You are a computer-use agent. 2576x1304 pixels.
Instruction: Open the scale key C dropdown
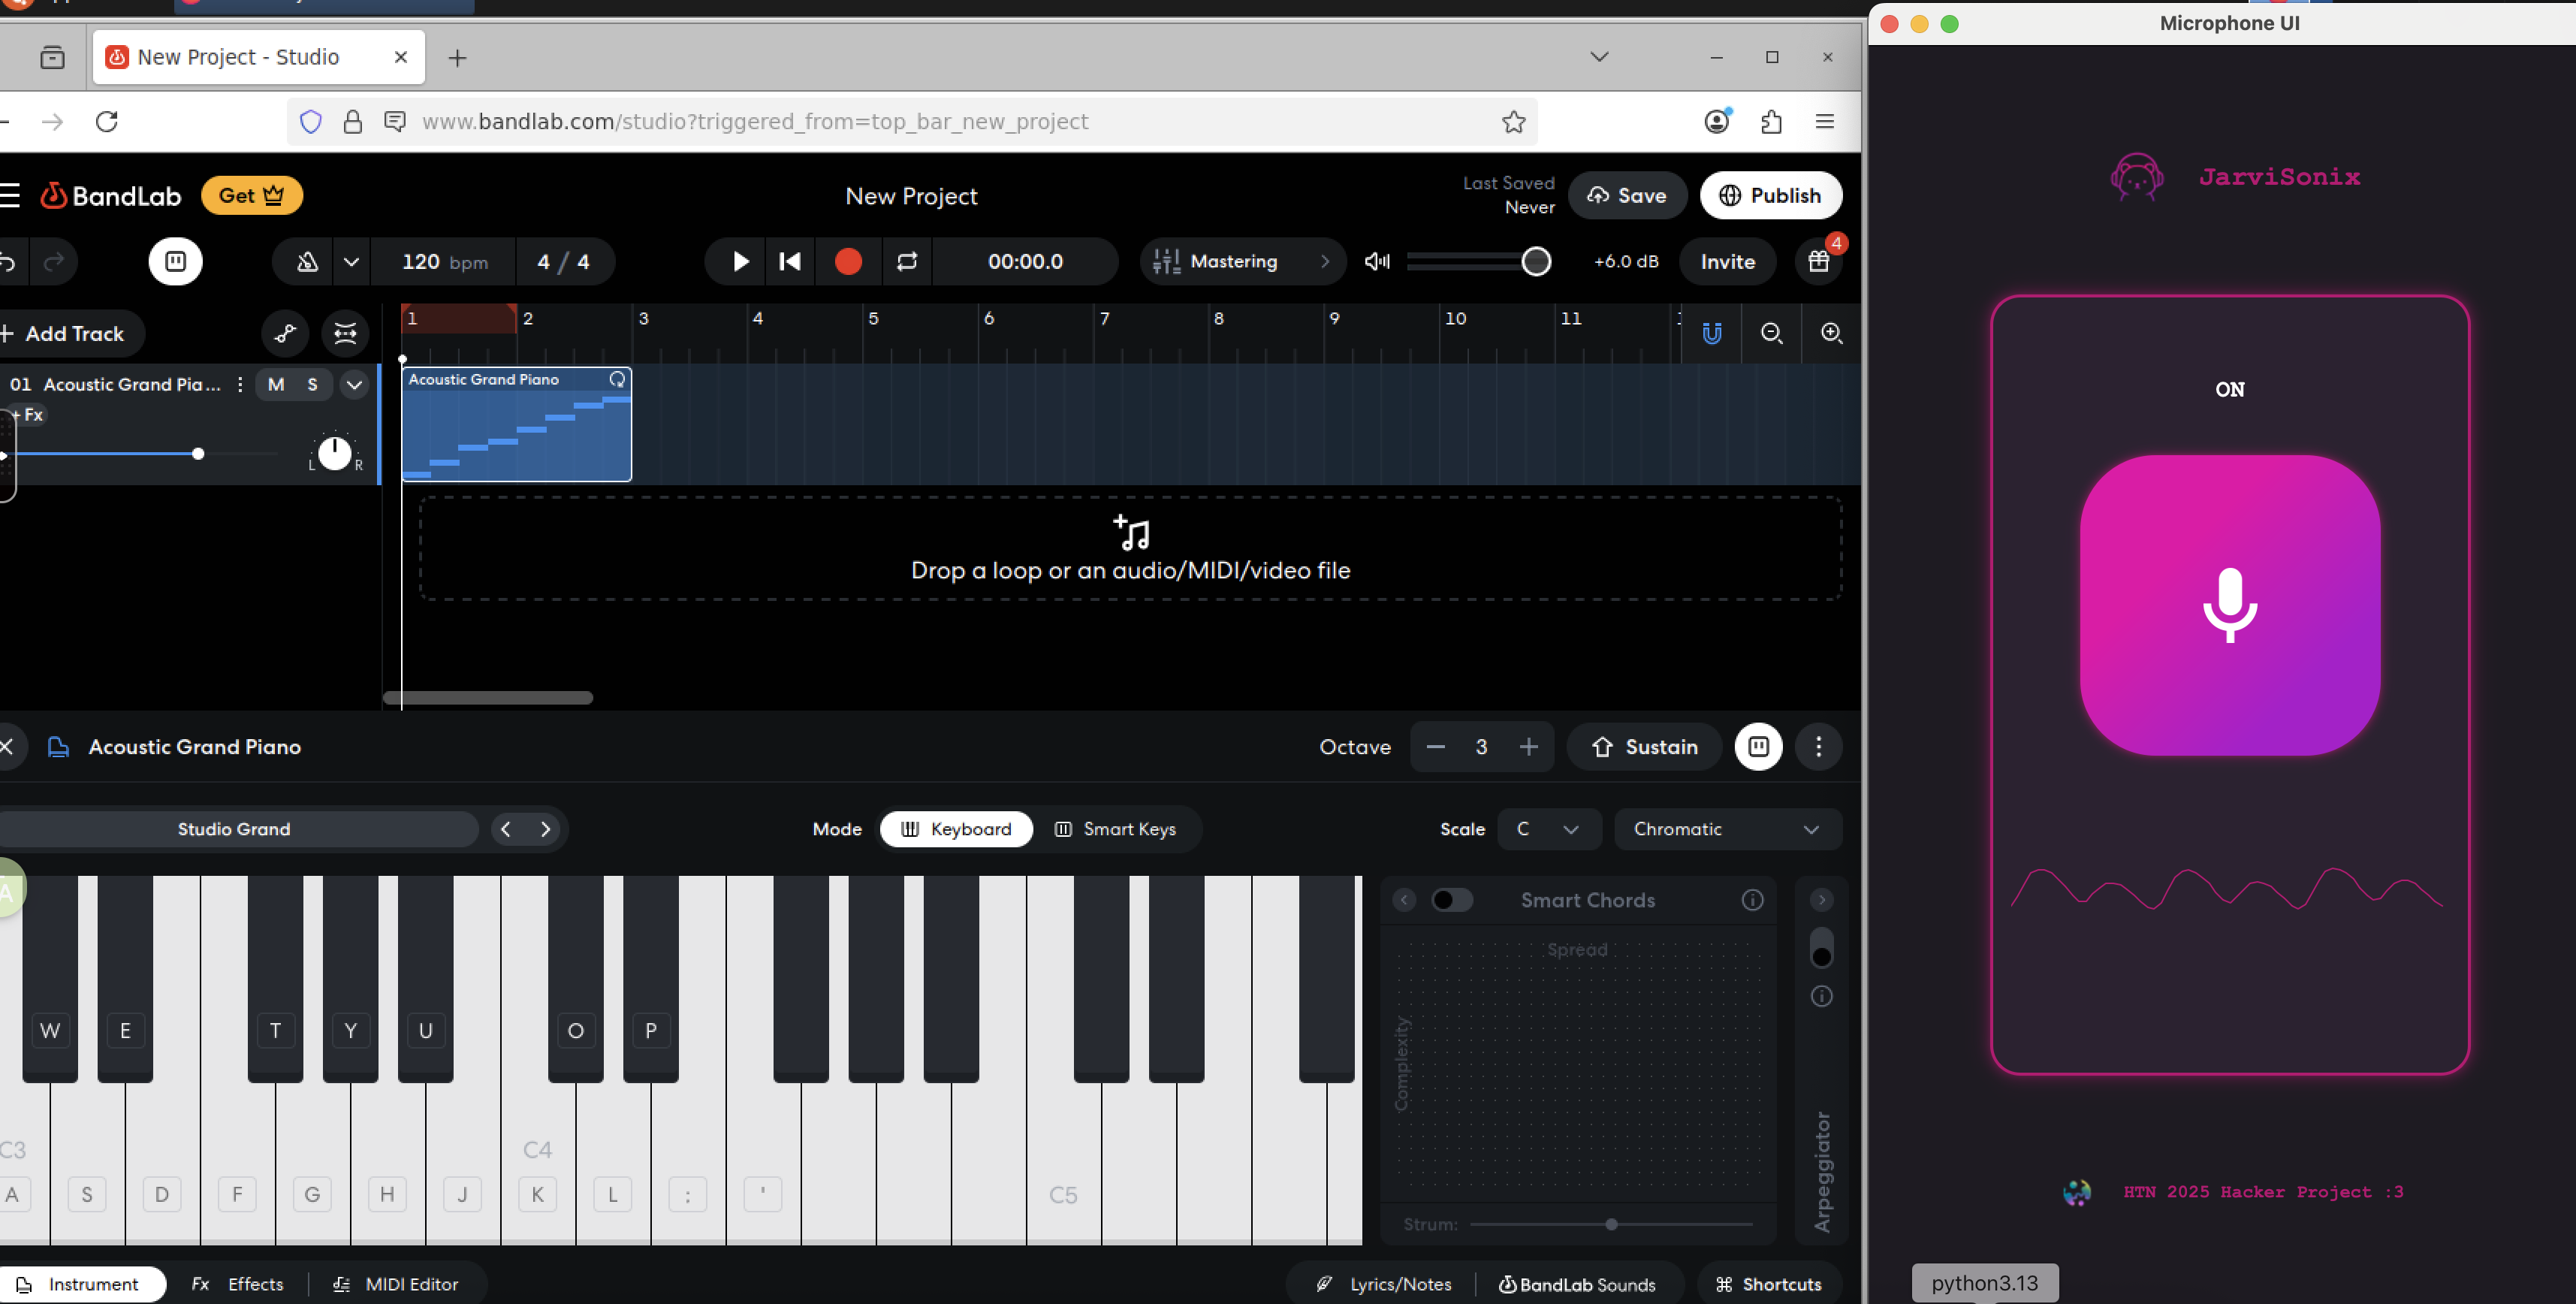pyautogui.click(x=1547, y=829)
